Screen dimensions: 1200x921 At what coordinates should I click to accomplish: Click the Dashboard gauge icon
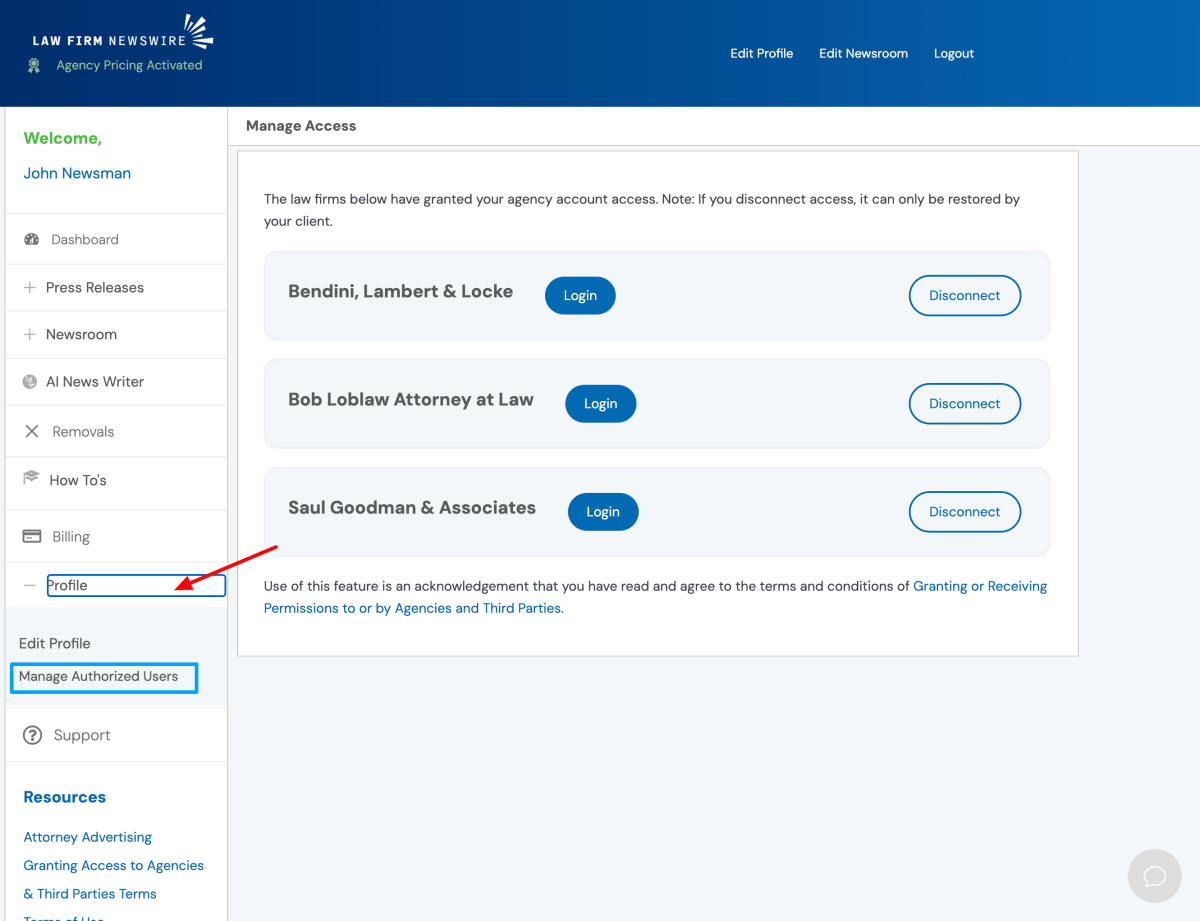coord(31,240)
